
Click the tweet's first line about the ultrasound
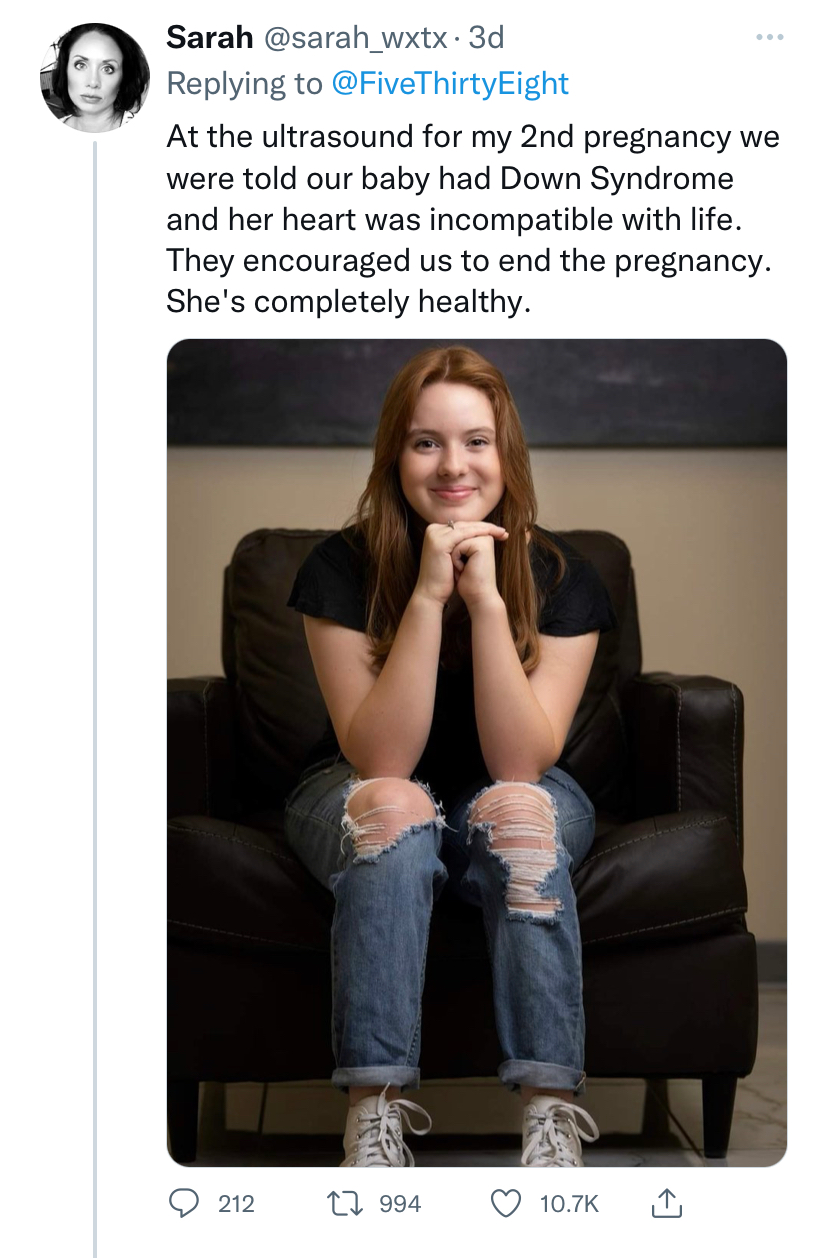pyautogui.click(x=472, y=136)
